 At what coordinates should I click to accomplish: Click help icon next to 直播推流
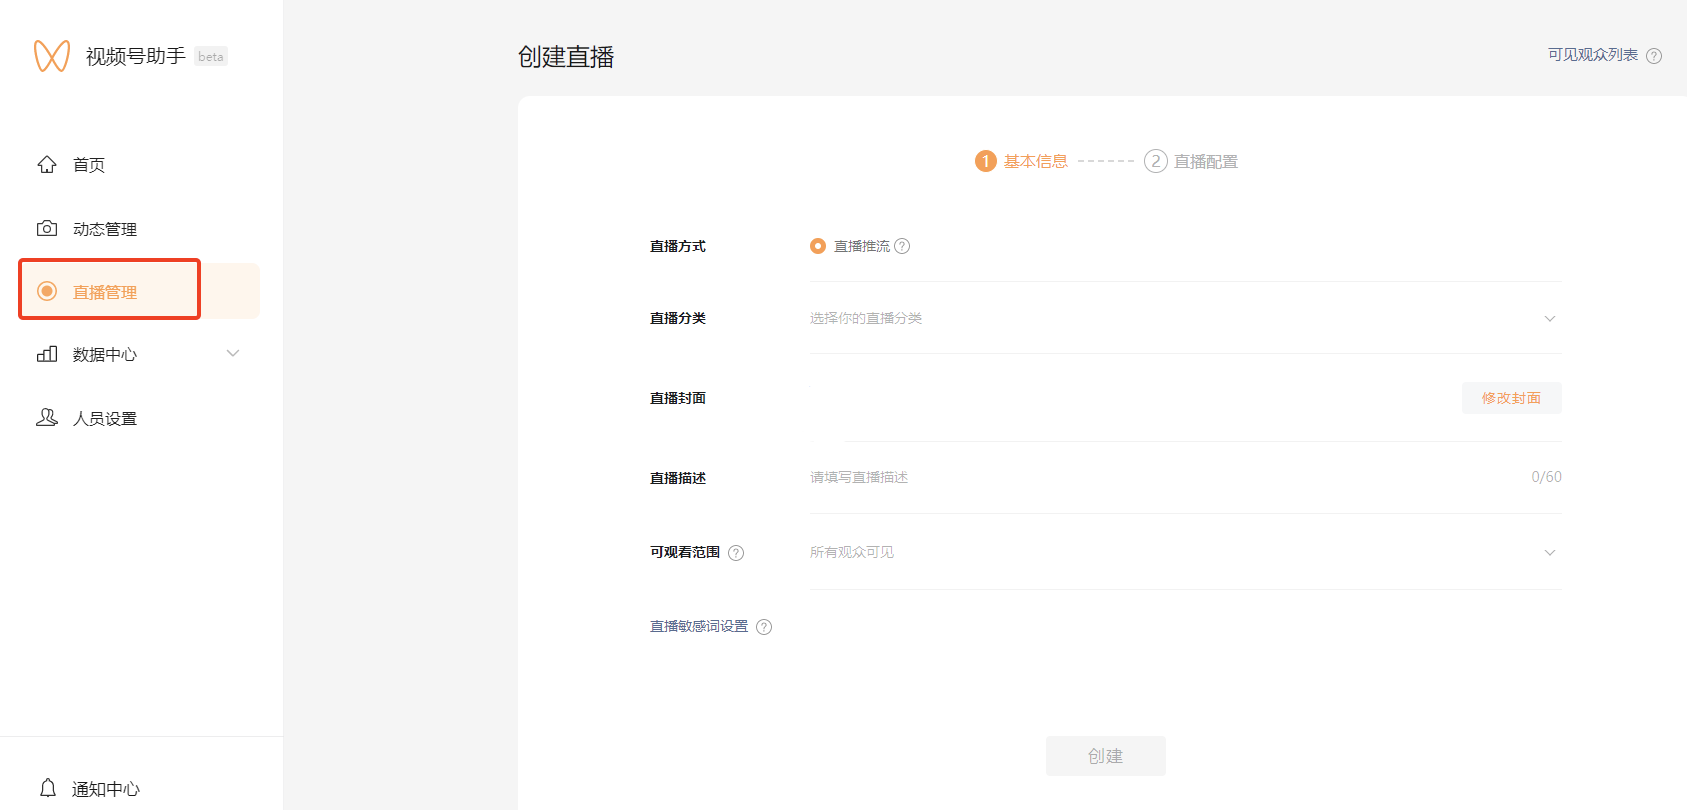pos(902,246)
